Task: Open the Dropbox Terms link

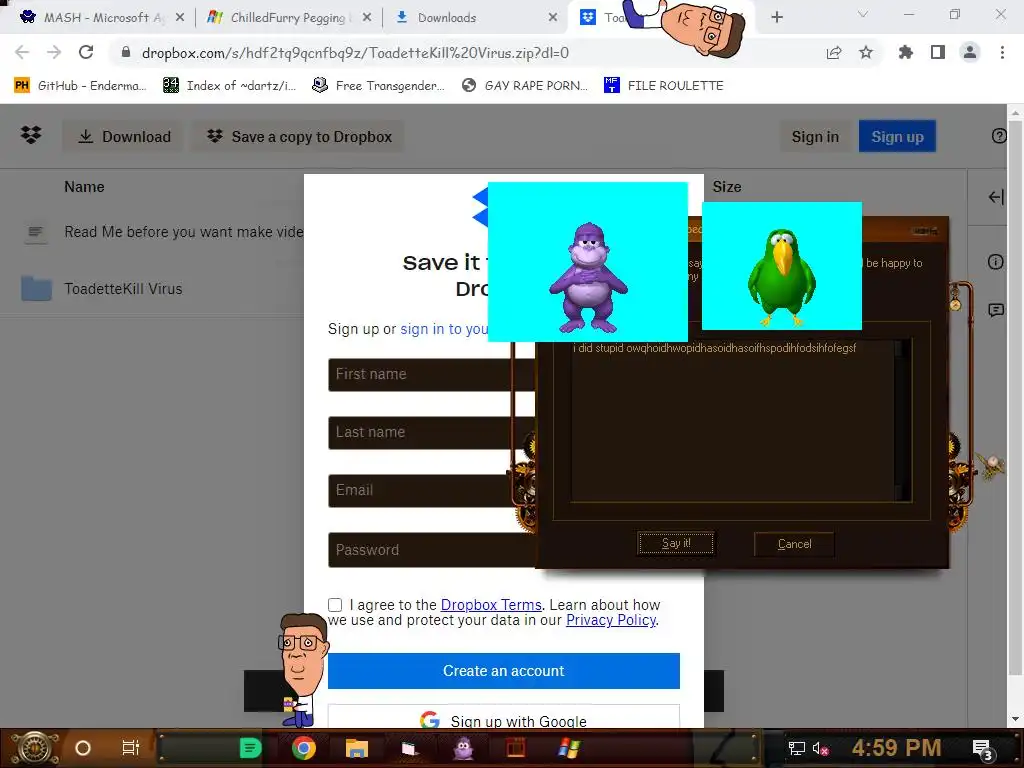Action: (x=491, y=605)
